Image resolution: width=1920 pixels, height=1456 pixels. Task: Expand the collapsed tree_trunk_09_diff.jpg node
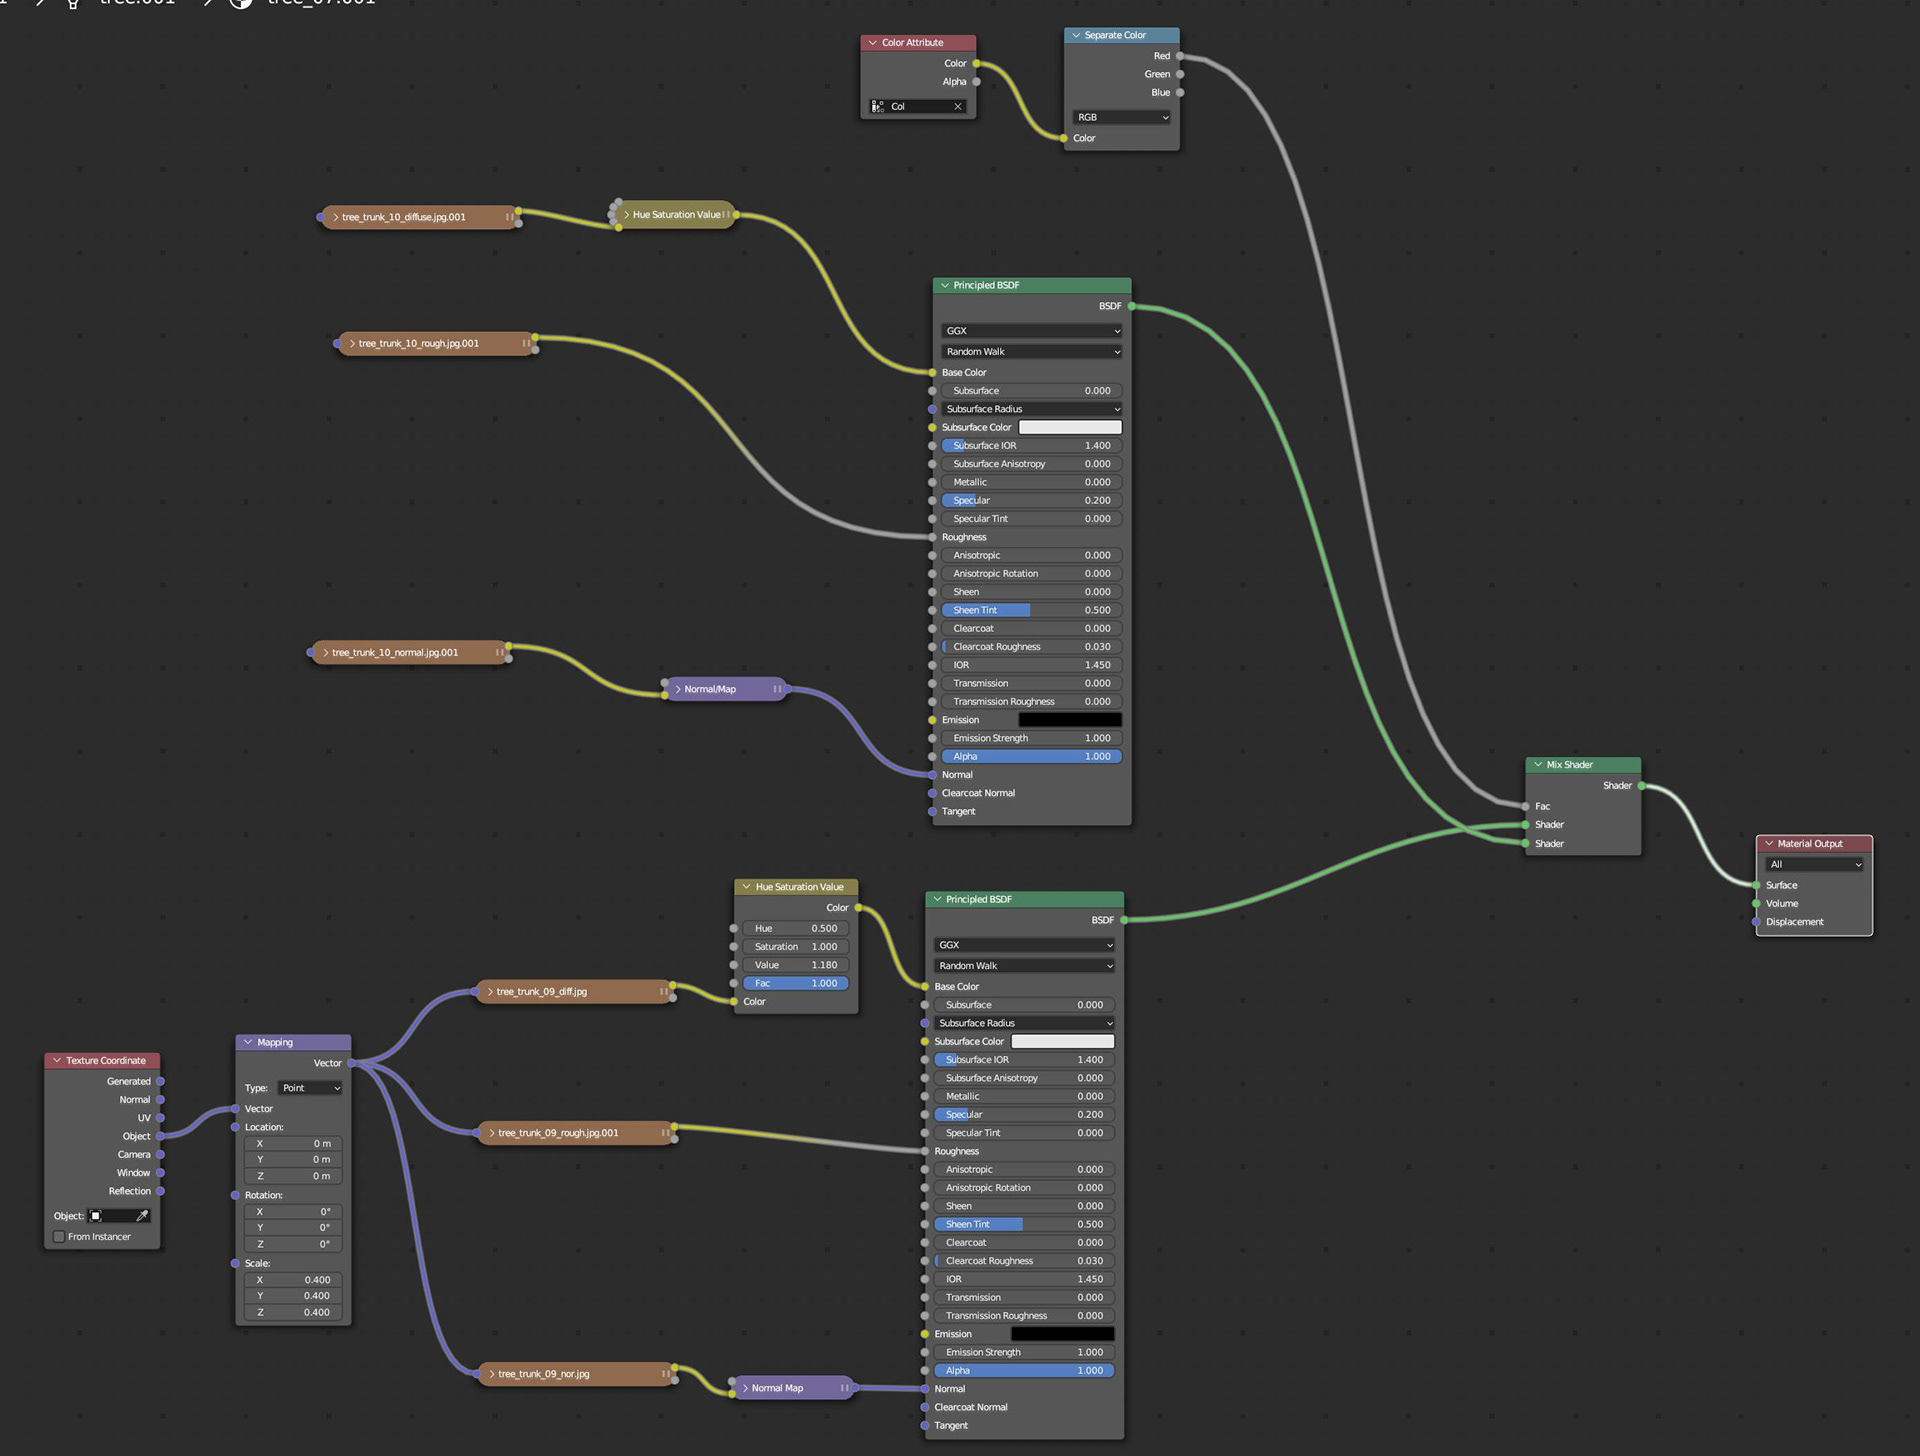click(490, 992)
